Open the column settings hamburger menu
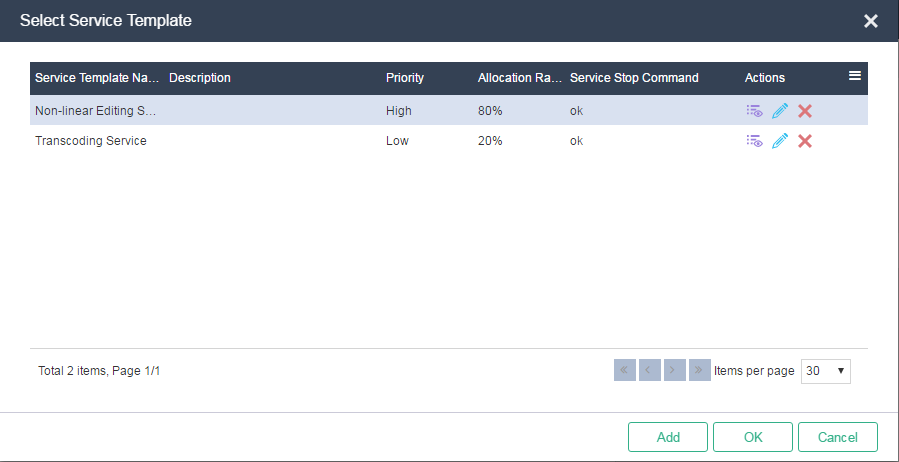899x462 pixels. coord(854,76)
